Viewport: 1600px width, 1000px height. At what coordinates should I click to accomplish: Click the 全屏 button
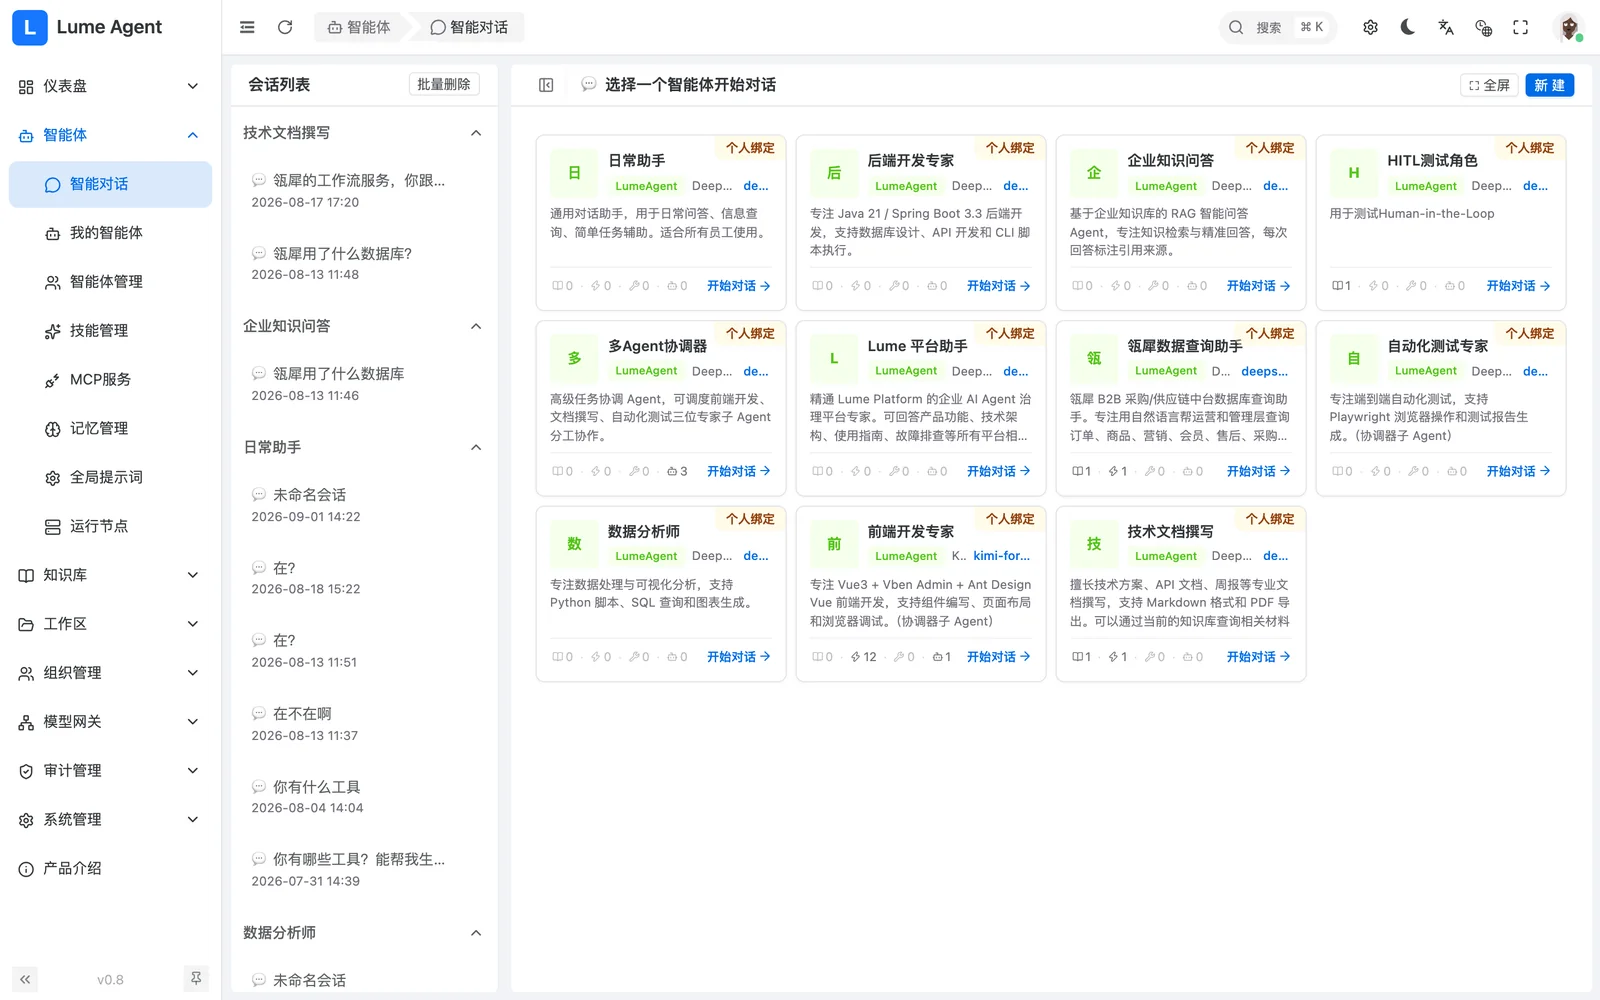click(x=1489, y=85)
